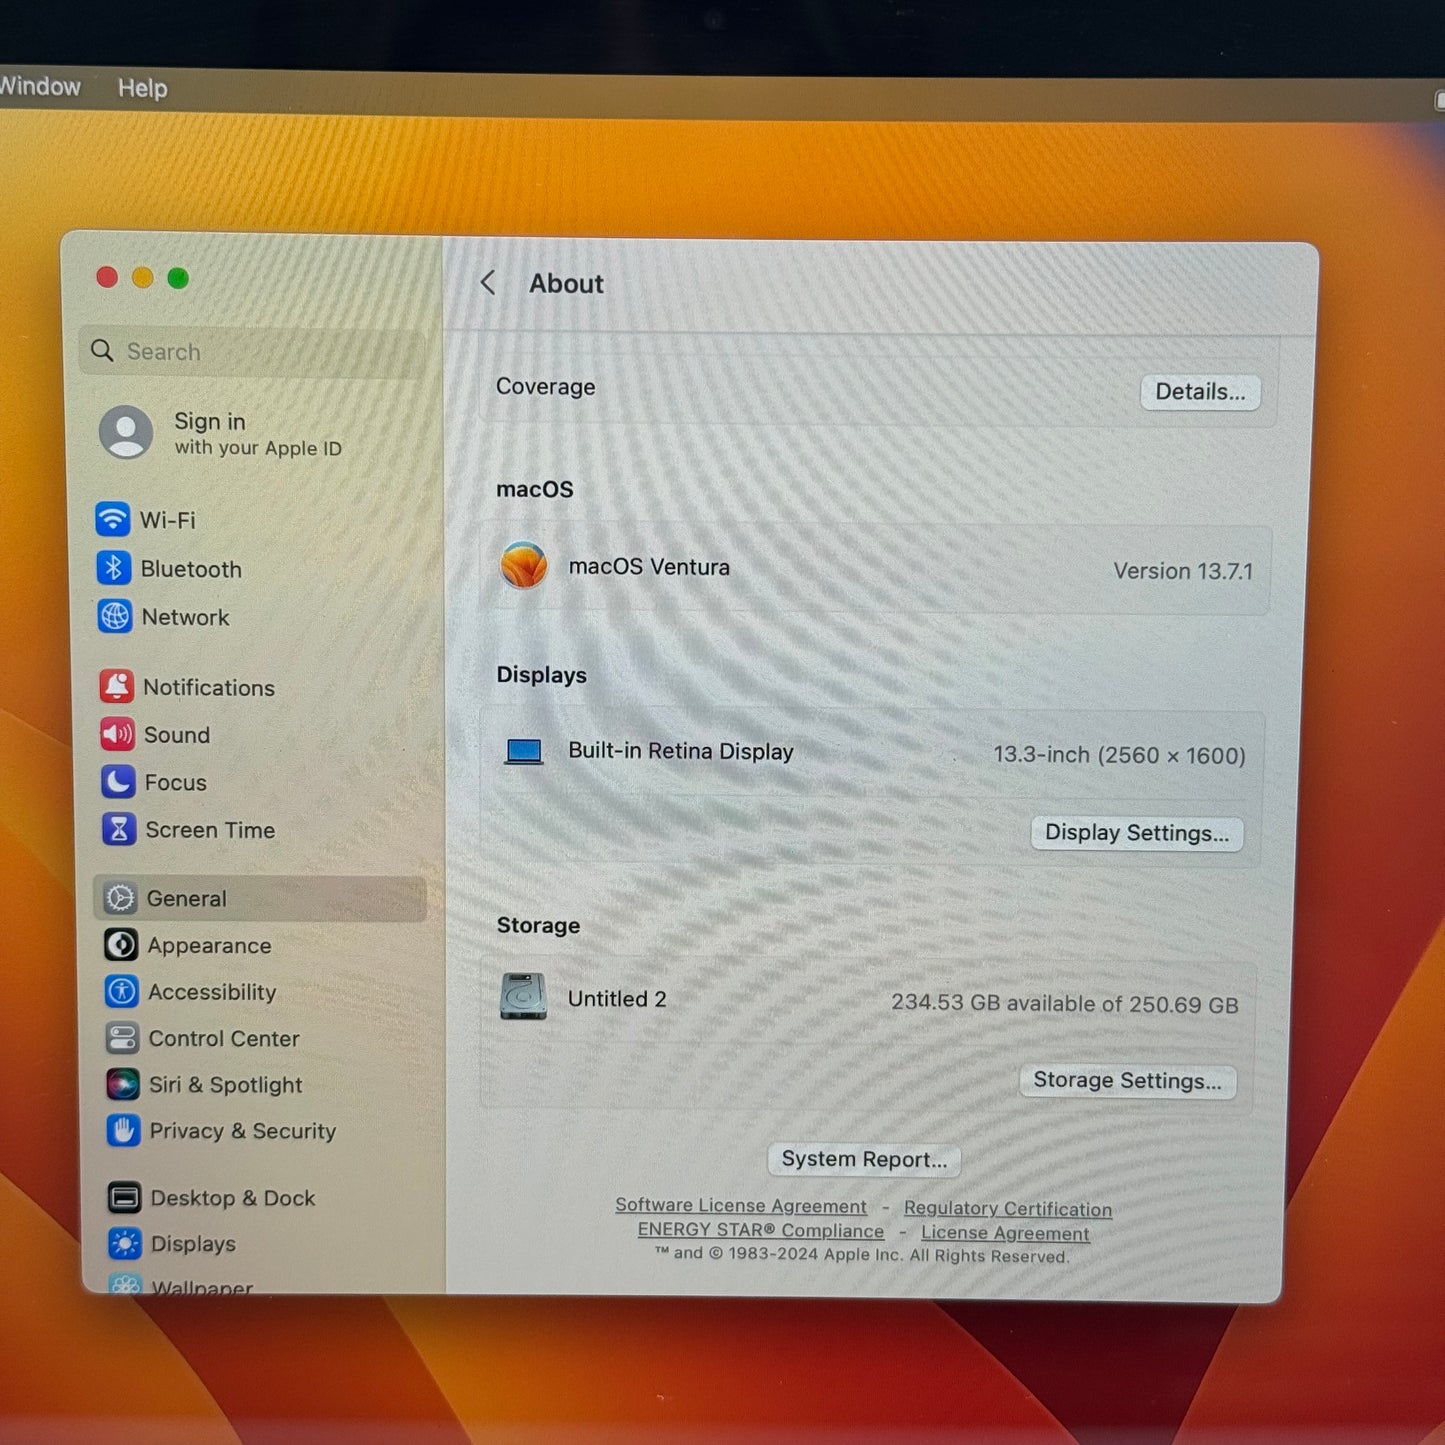Click the yellow minimize window button
This screenshot has height=1445, width=1445.
tap(143, 277)
